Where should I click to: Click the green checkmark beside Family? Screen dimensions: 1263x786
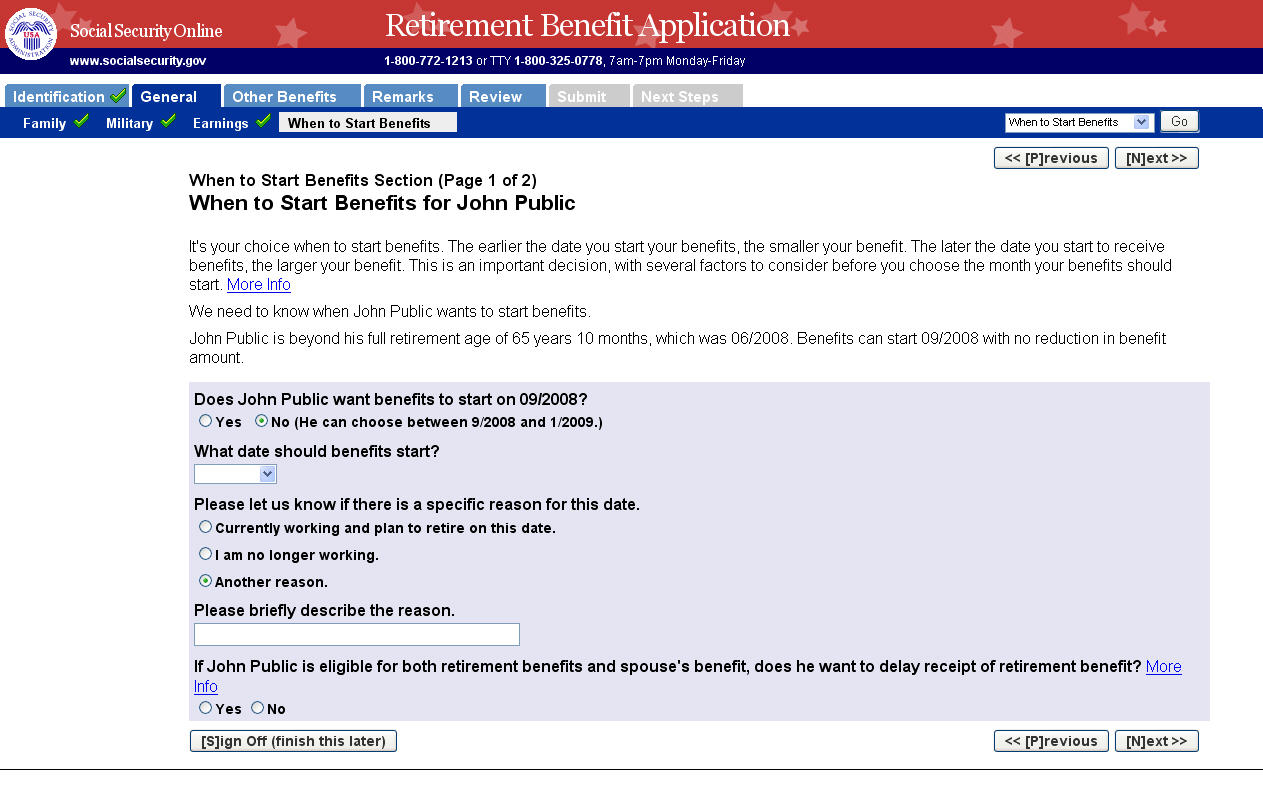tap(81, 121)
